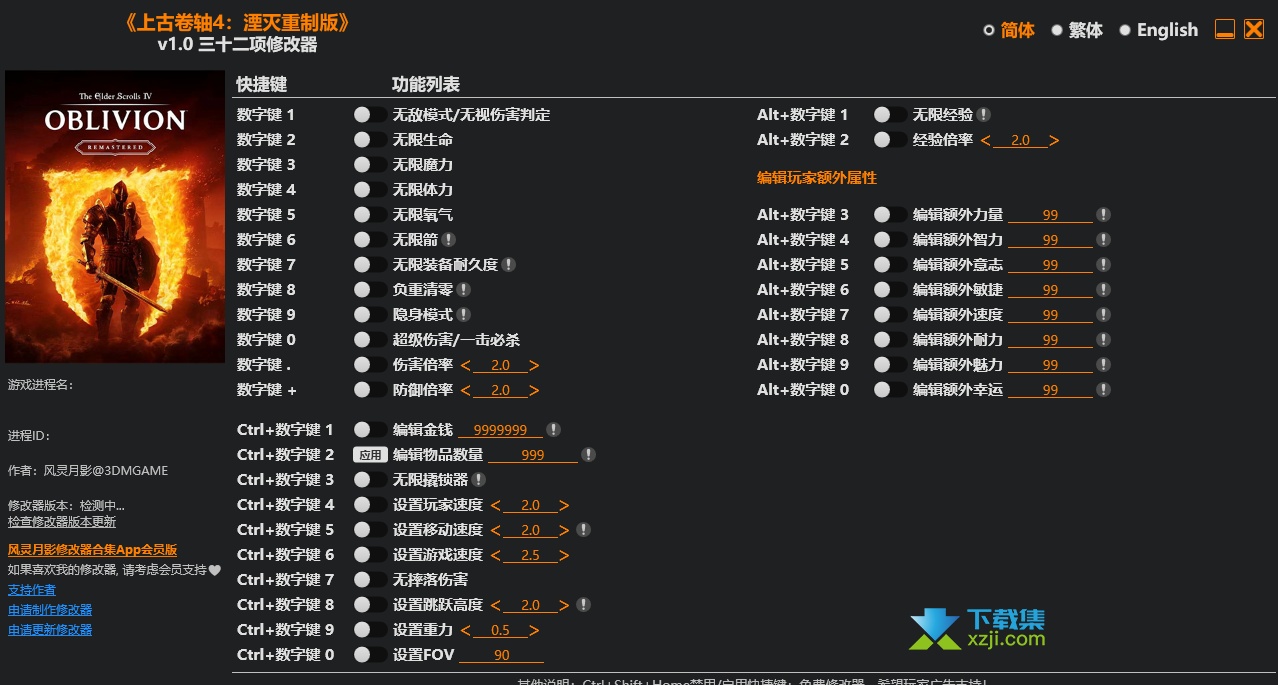Click info icon next to 无限装备耐久度
The width and height of the screenshot is (1278, 685).
tap(509, 265)
